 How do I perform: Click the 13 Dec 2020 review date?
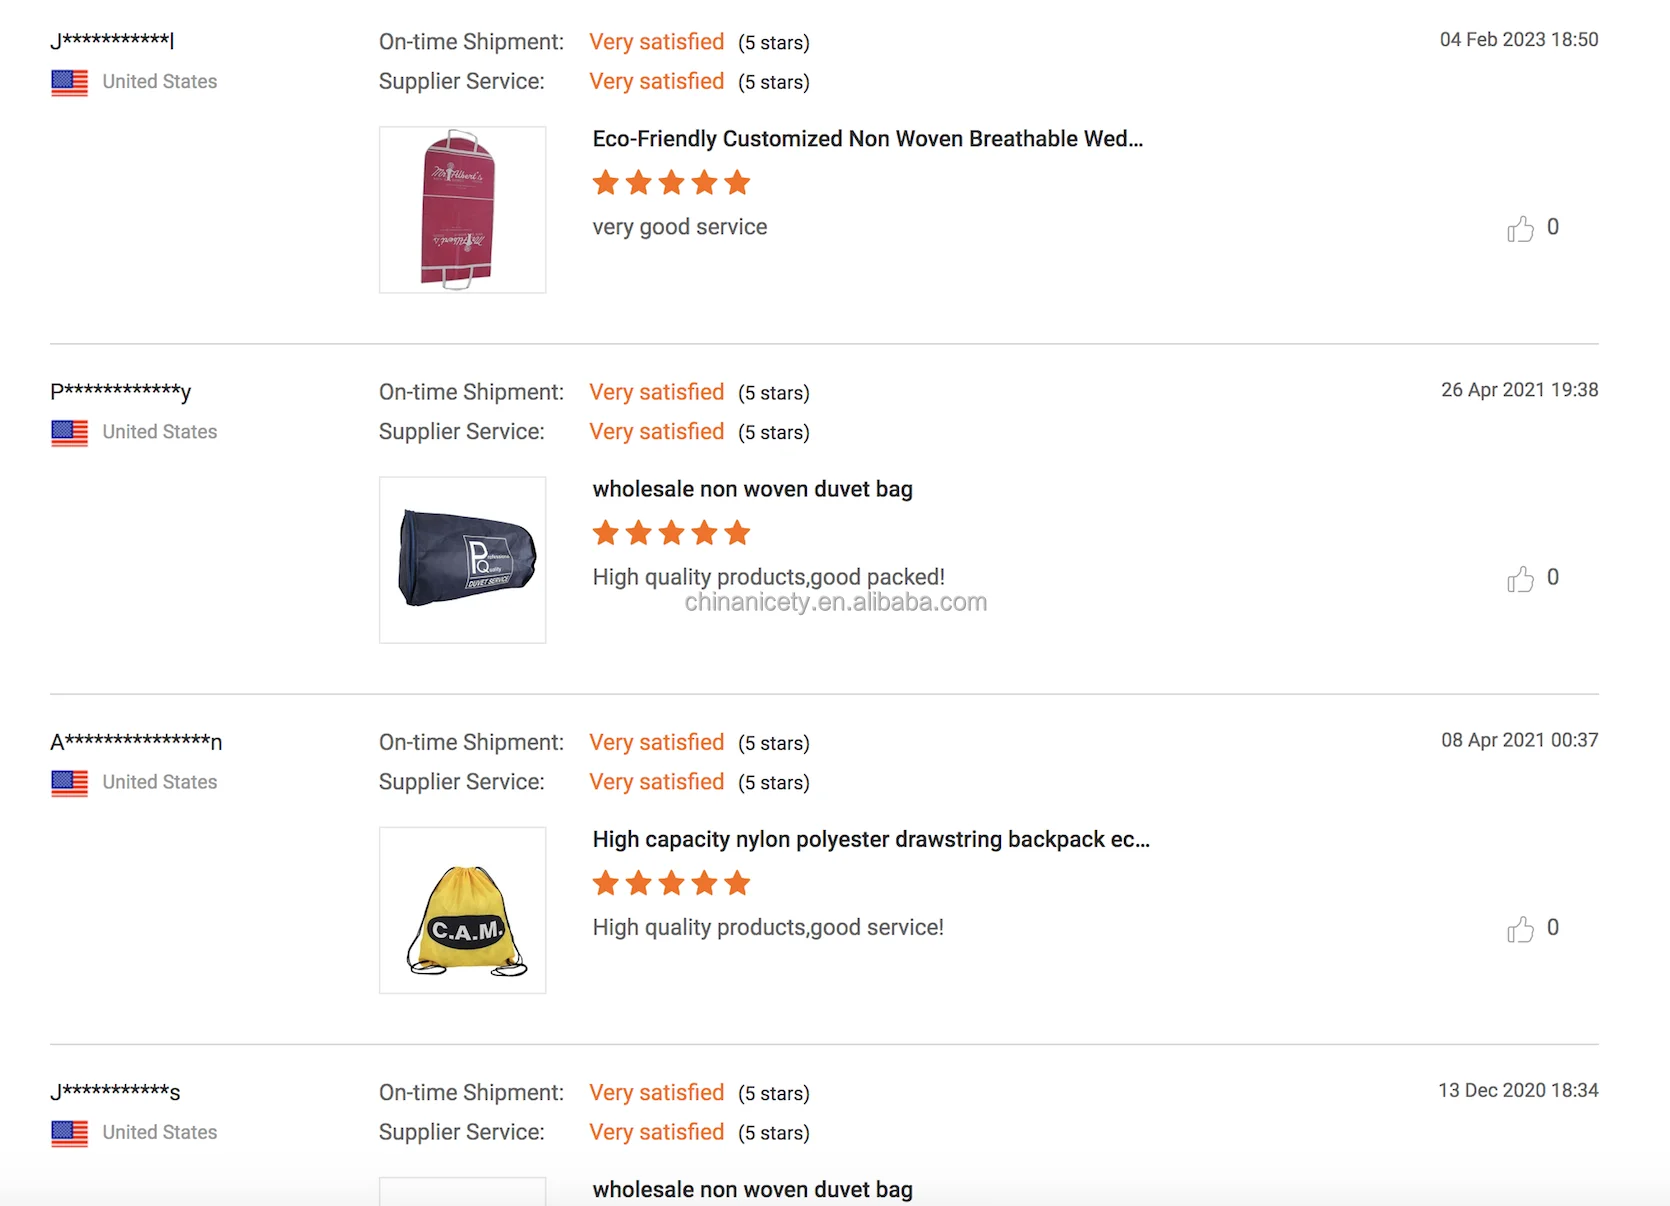(x=1518, y=1090)
